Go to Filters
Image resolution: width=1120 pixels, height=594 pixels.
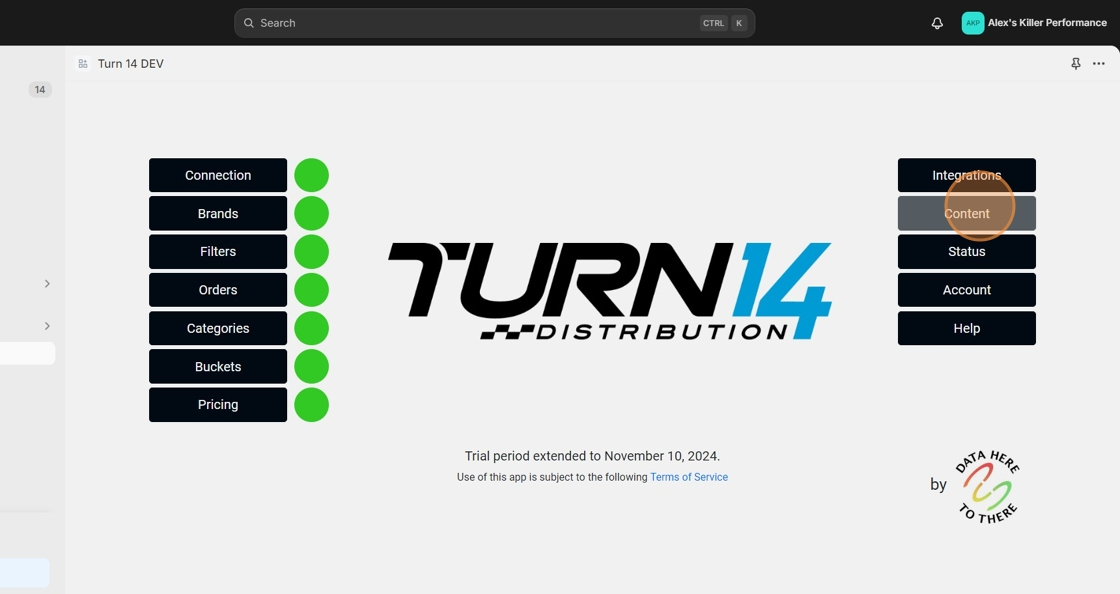click(x=218, y=251)
